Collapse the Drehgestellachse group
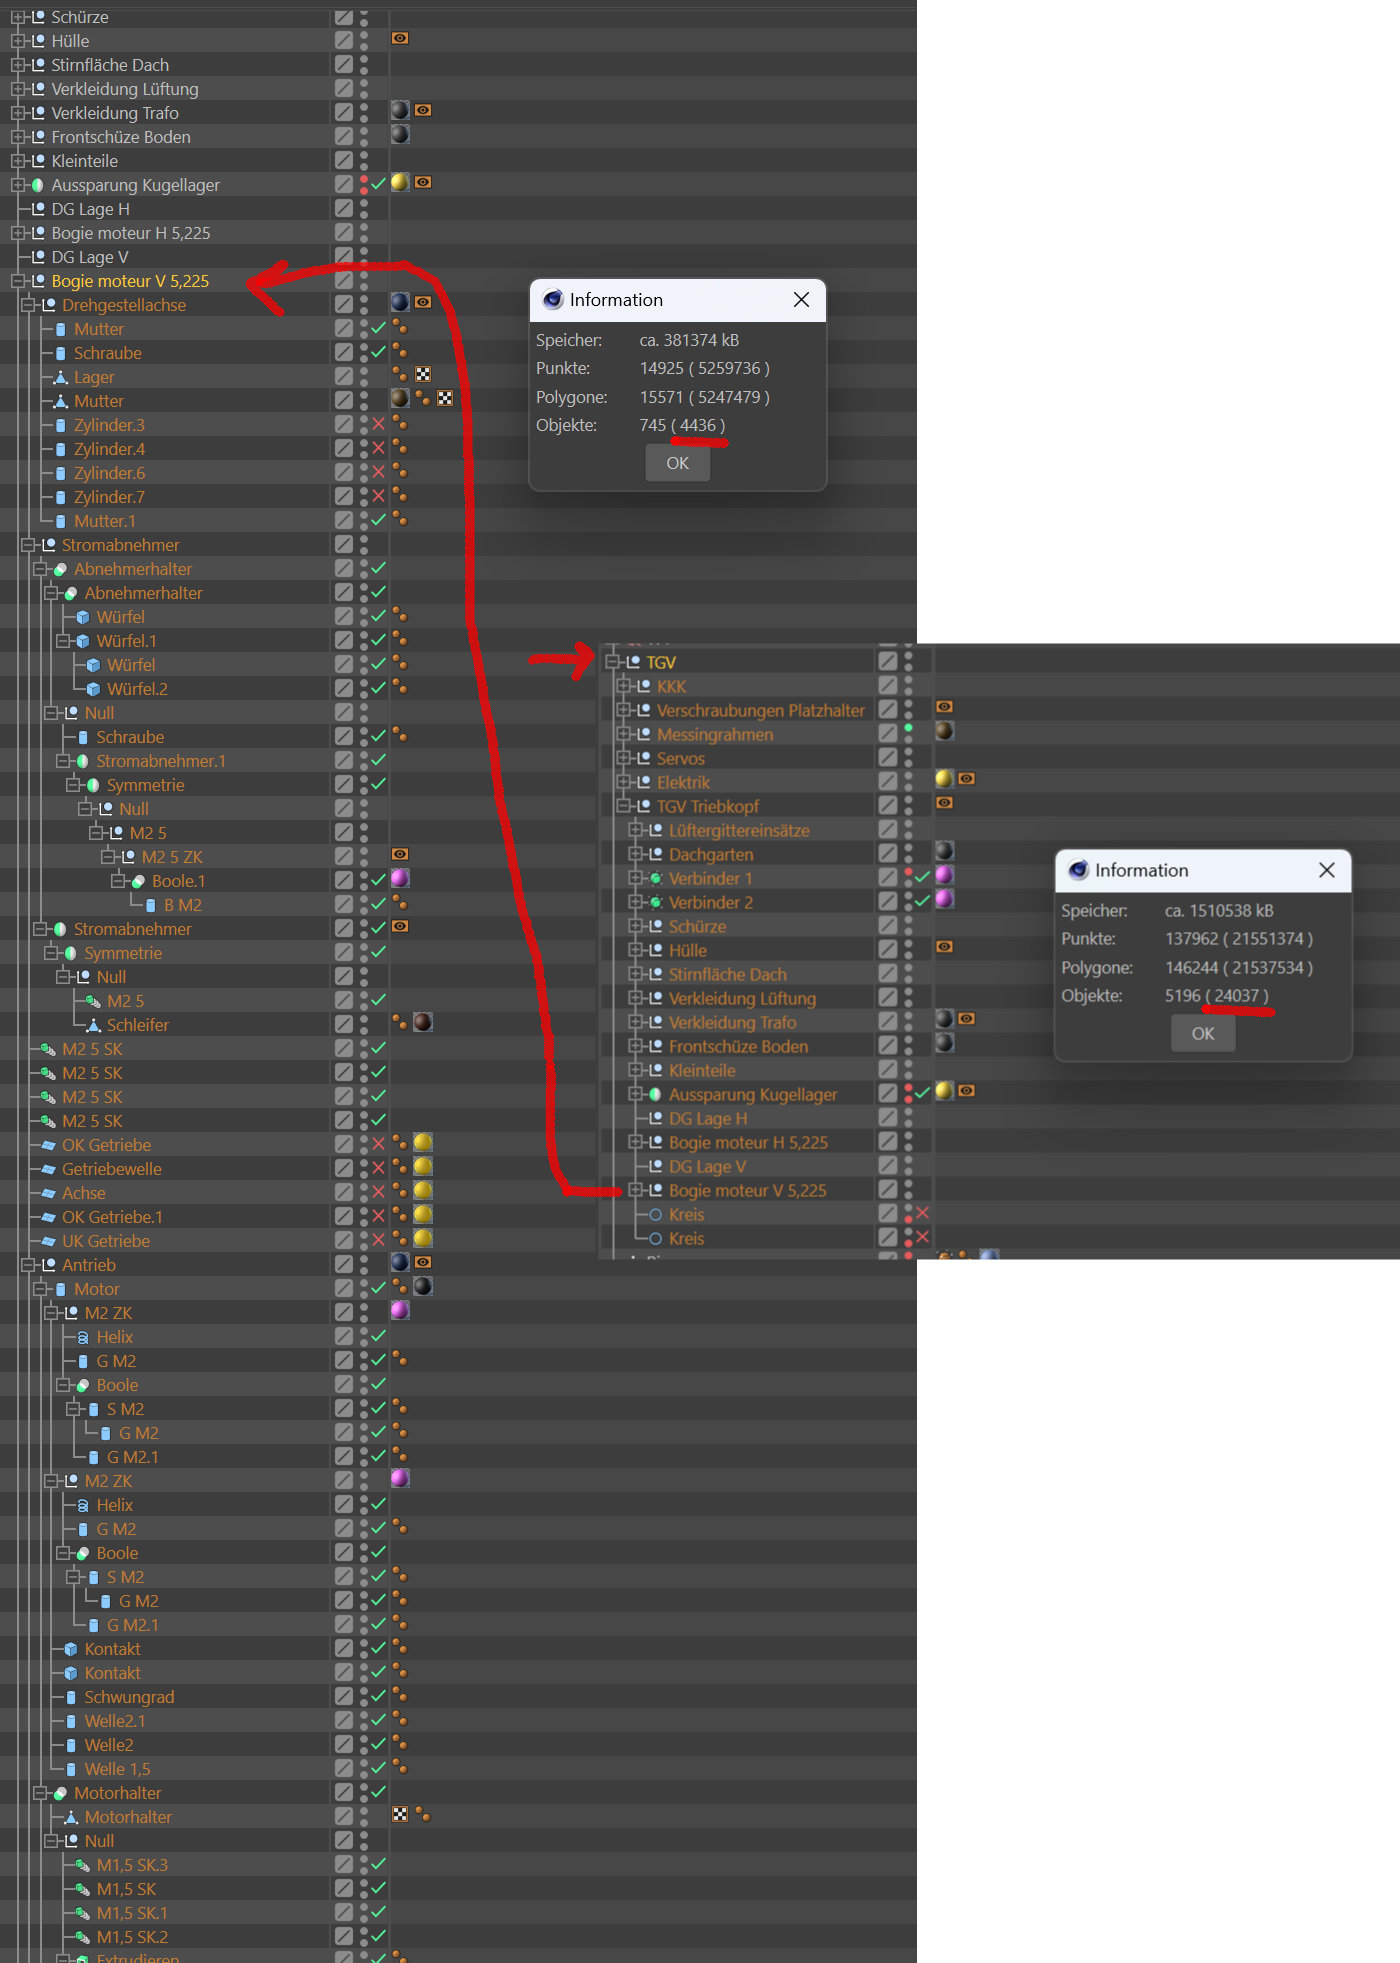The width and height of the screenshot is (1400, 1963). pos(28,305)
